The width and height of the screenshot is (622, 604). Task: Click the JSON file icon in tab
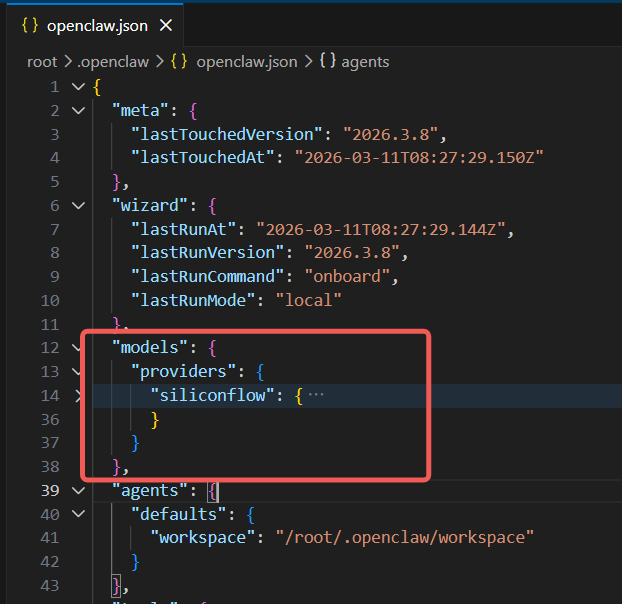[x=30, y=25]
